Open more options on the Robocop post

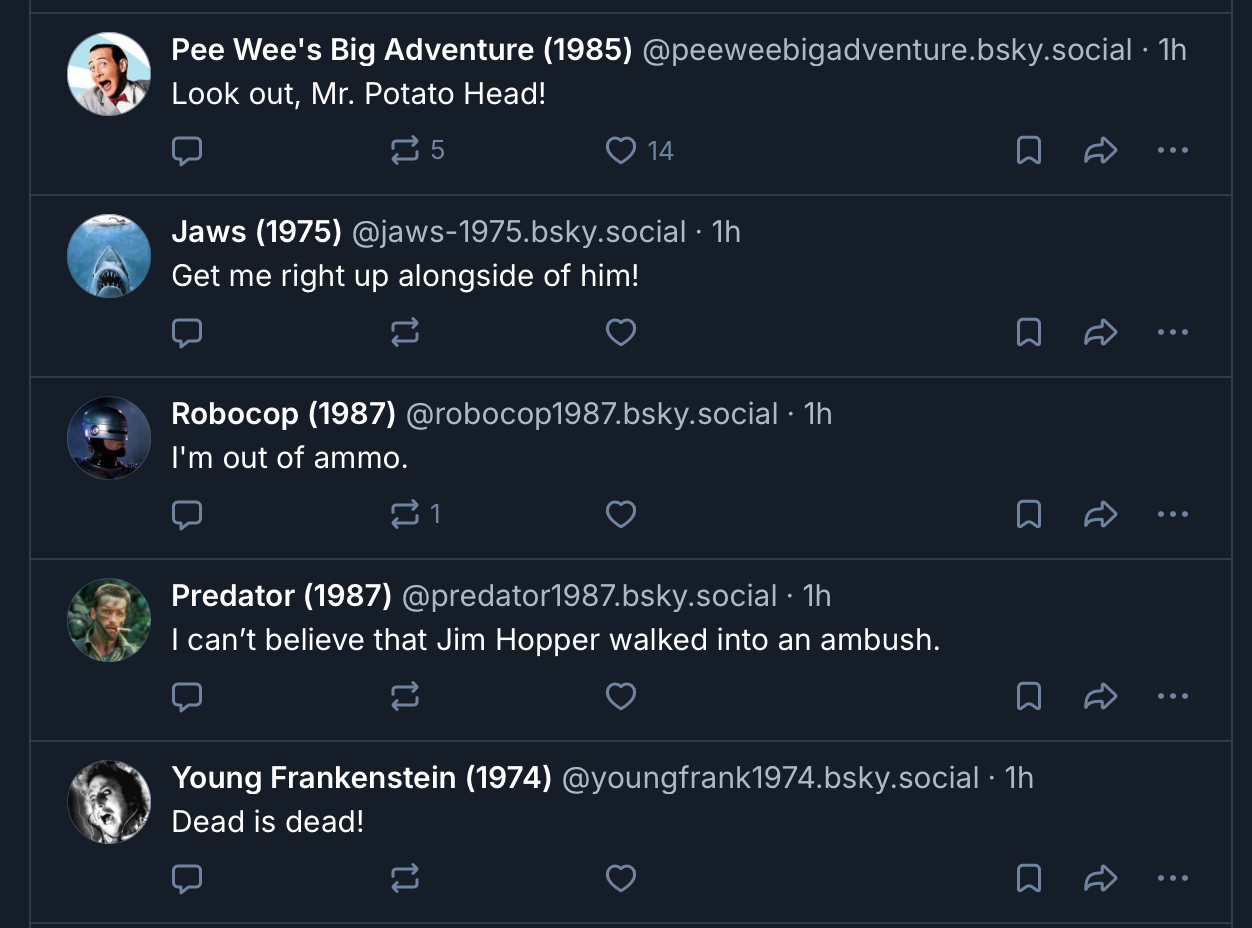coord(1172,515)
